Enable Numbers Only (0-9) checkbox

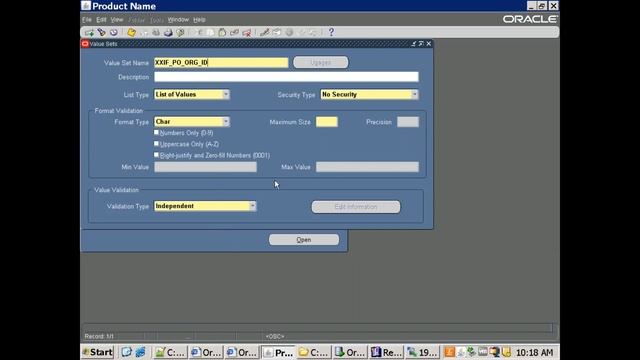156,132
